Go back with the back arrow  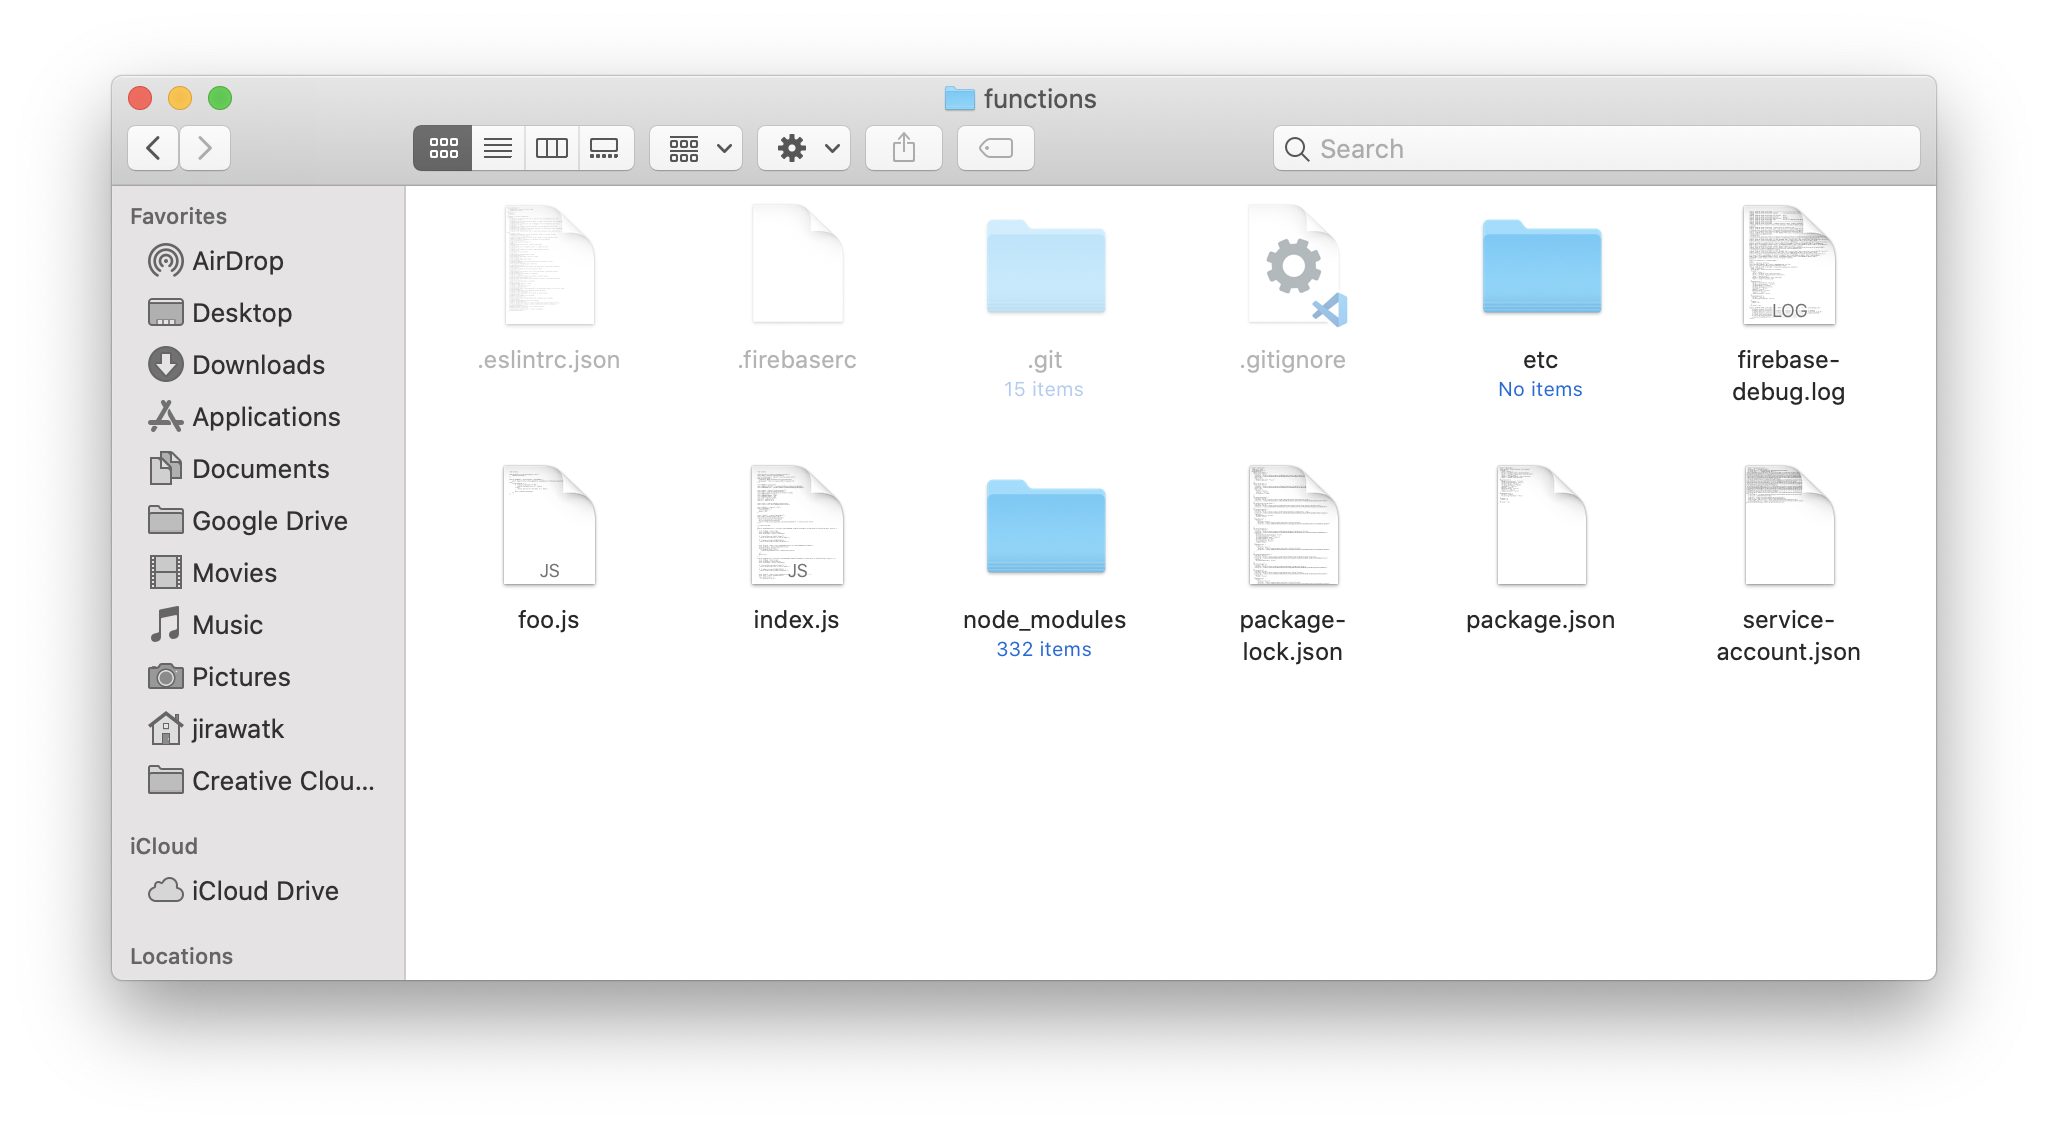154,149
